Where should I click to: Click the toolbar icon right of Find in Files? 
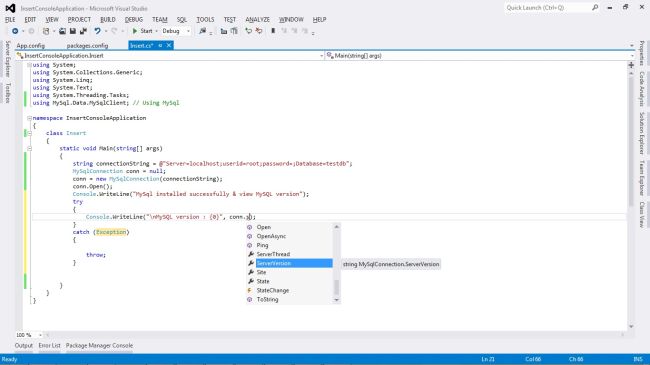tap(224, 31)
